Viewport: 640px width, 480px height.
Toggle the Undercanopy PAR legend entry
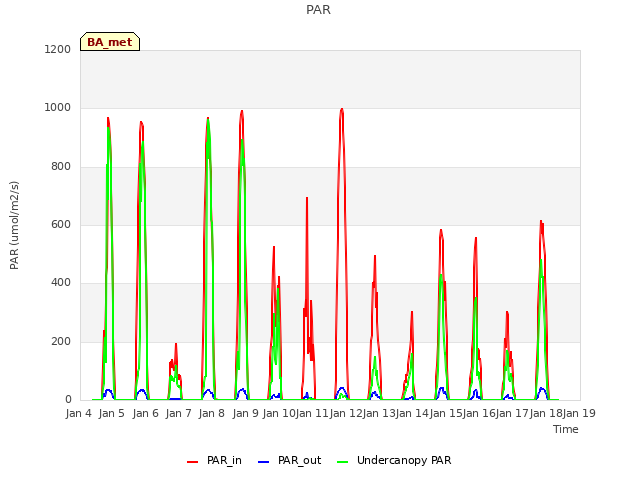click(x=394, y=460)
